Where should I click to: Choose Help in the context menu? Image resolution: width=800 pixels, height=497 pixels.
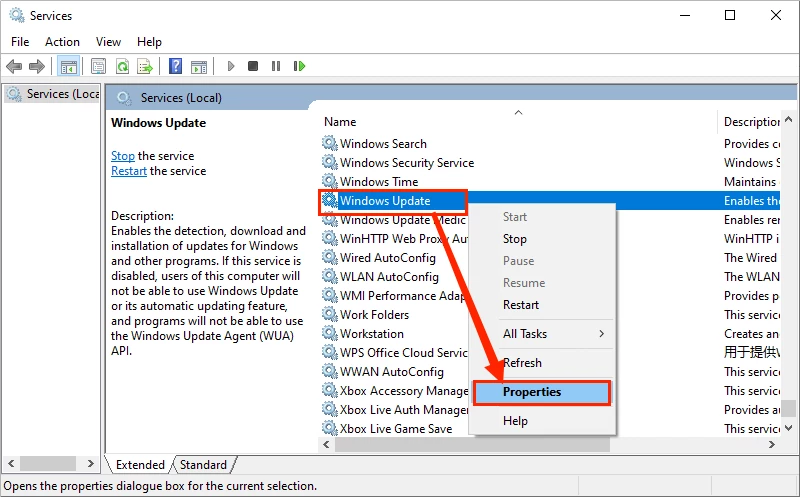[542, 421]
